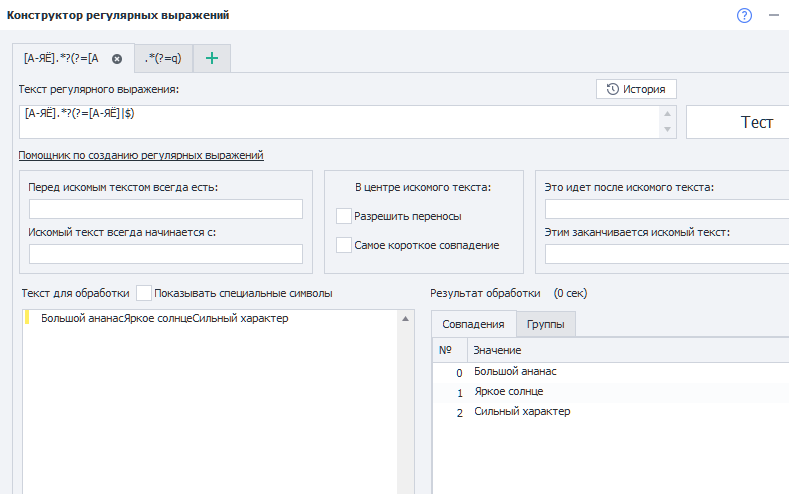Open the help question mark icon
This screenshot has height=494, width=789.
[x=744, y=15]
